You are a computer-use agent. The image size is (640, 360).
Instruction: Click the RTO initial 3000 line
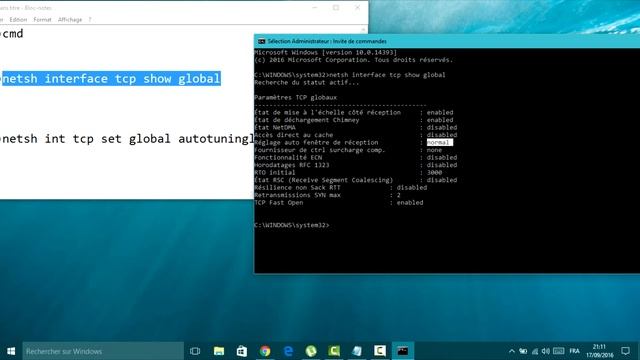[x=348, y=172]
